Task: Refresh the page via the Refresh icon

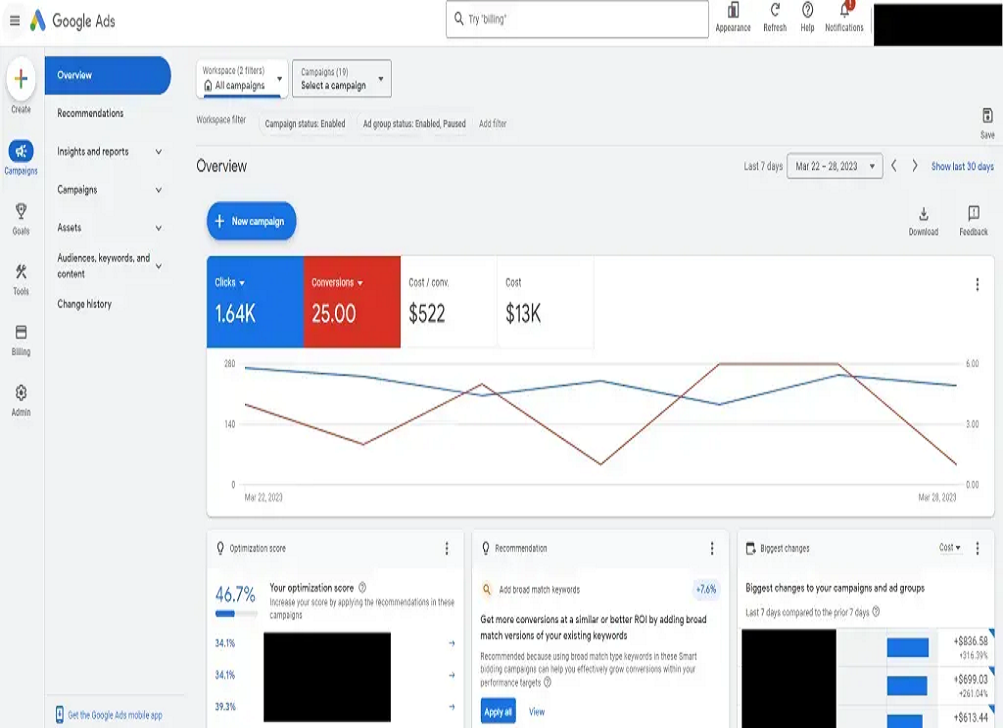Action: pos(773,12)
